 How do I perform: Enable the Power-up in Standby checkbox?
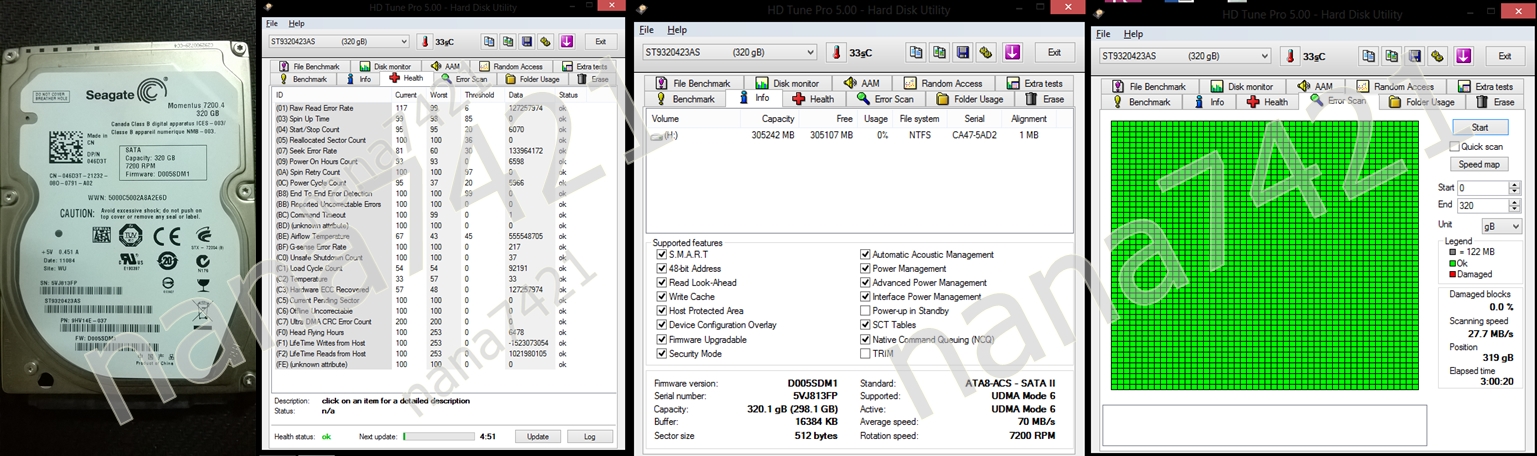[x=865, y=310]
